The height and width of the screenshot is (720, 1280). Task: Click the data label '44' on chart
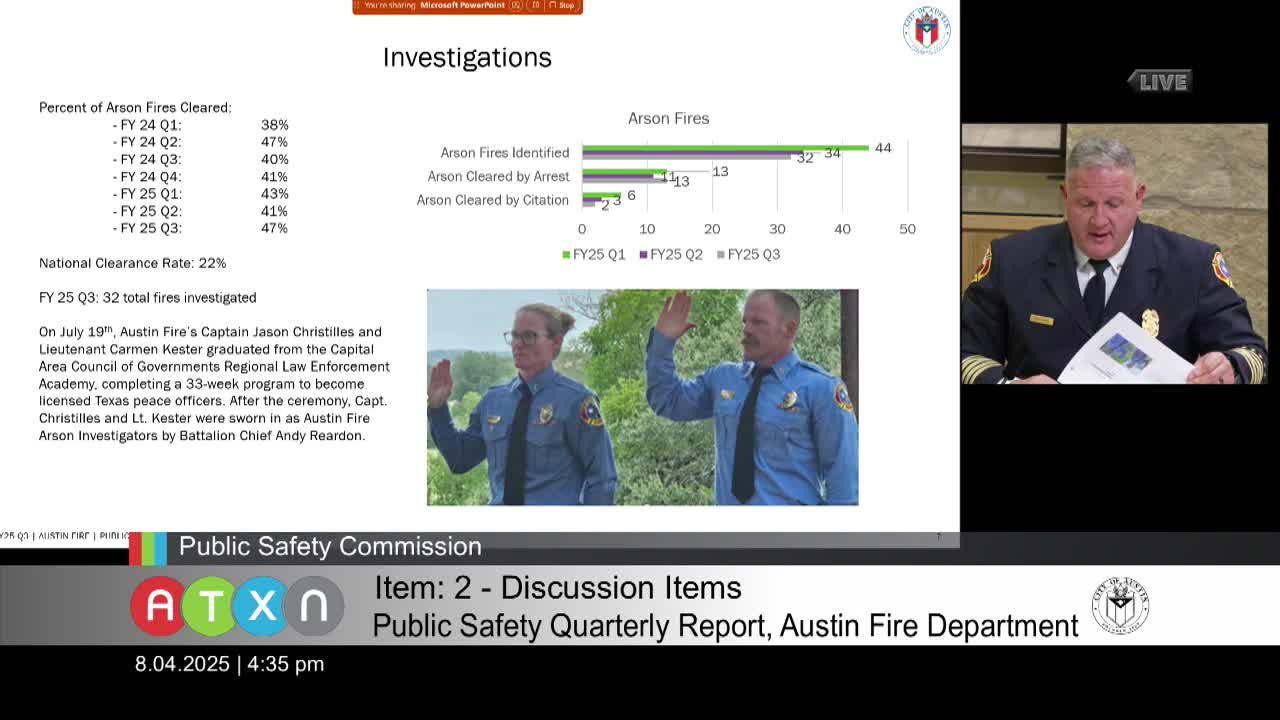click(883, 148)
